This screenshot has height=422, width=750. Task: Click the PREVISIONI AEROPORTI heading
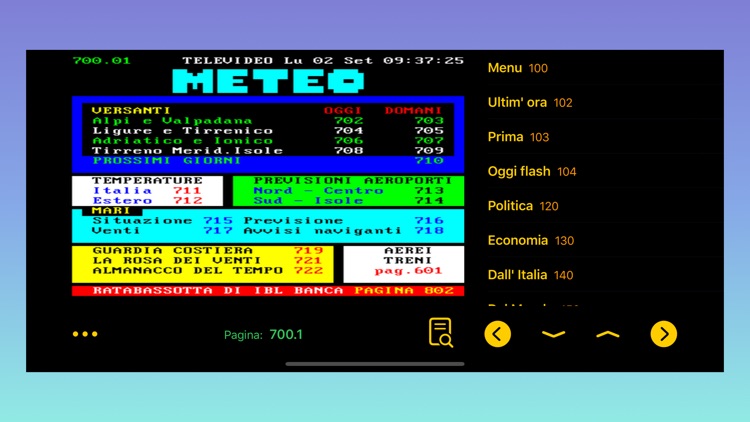point(353,180)
